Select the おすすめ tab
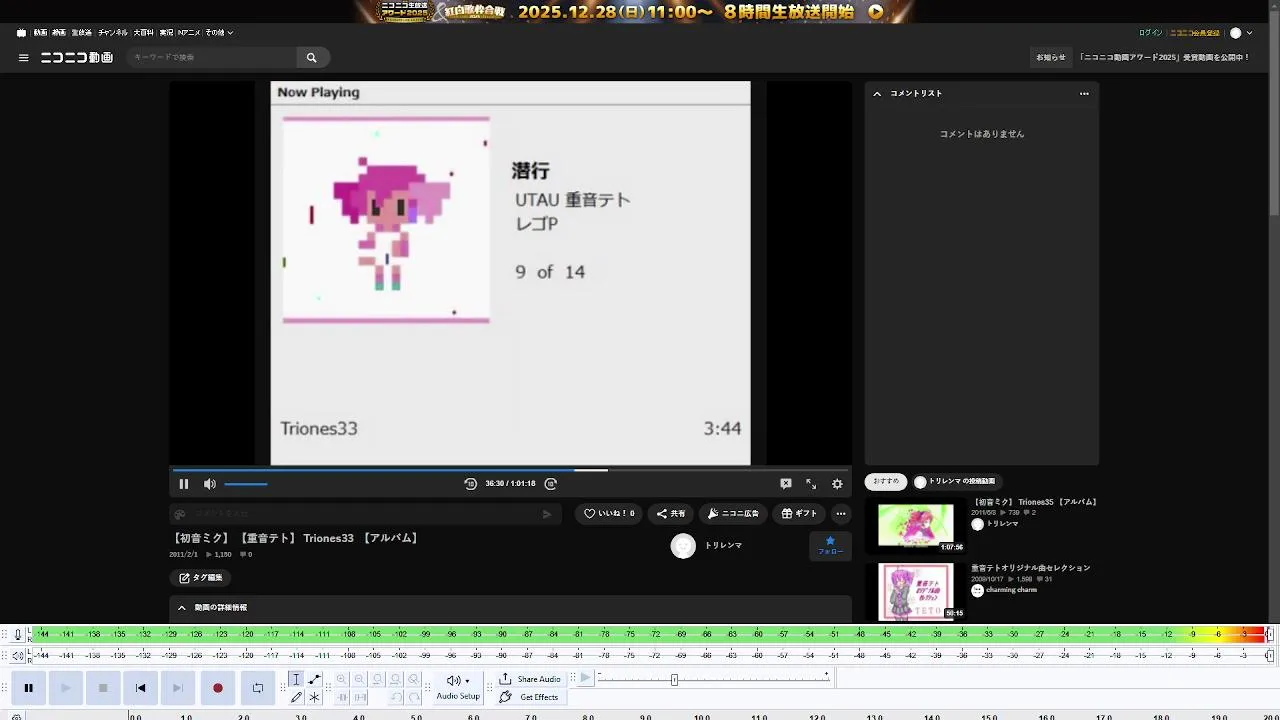 pos(886,482)
